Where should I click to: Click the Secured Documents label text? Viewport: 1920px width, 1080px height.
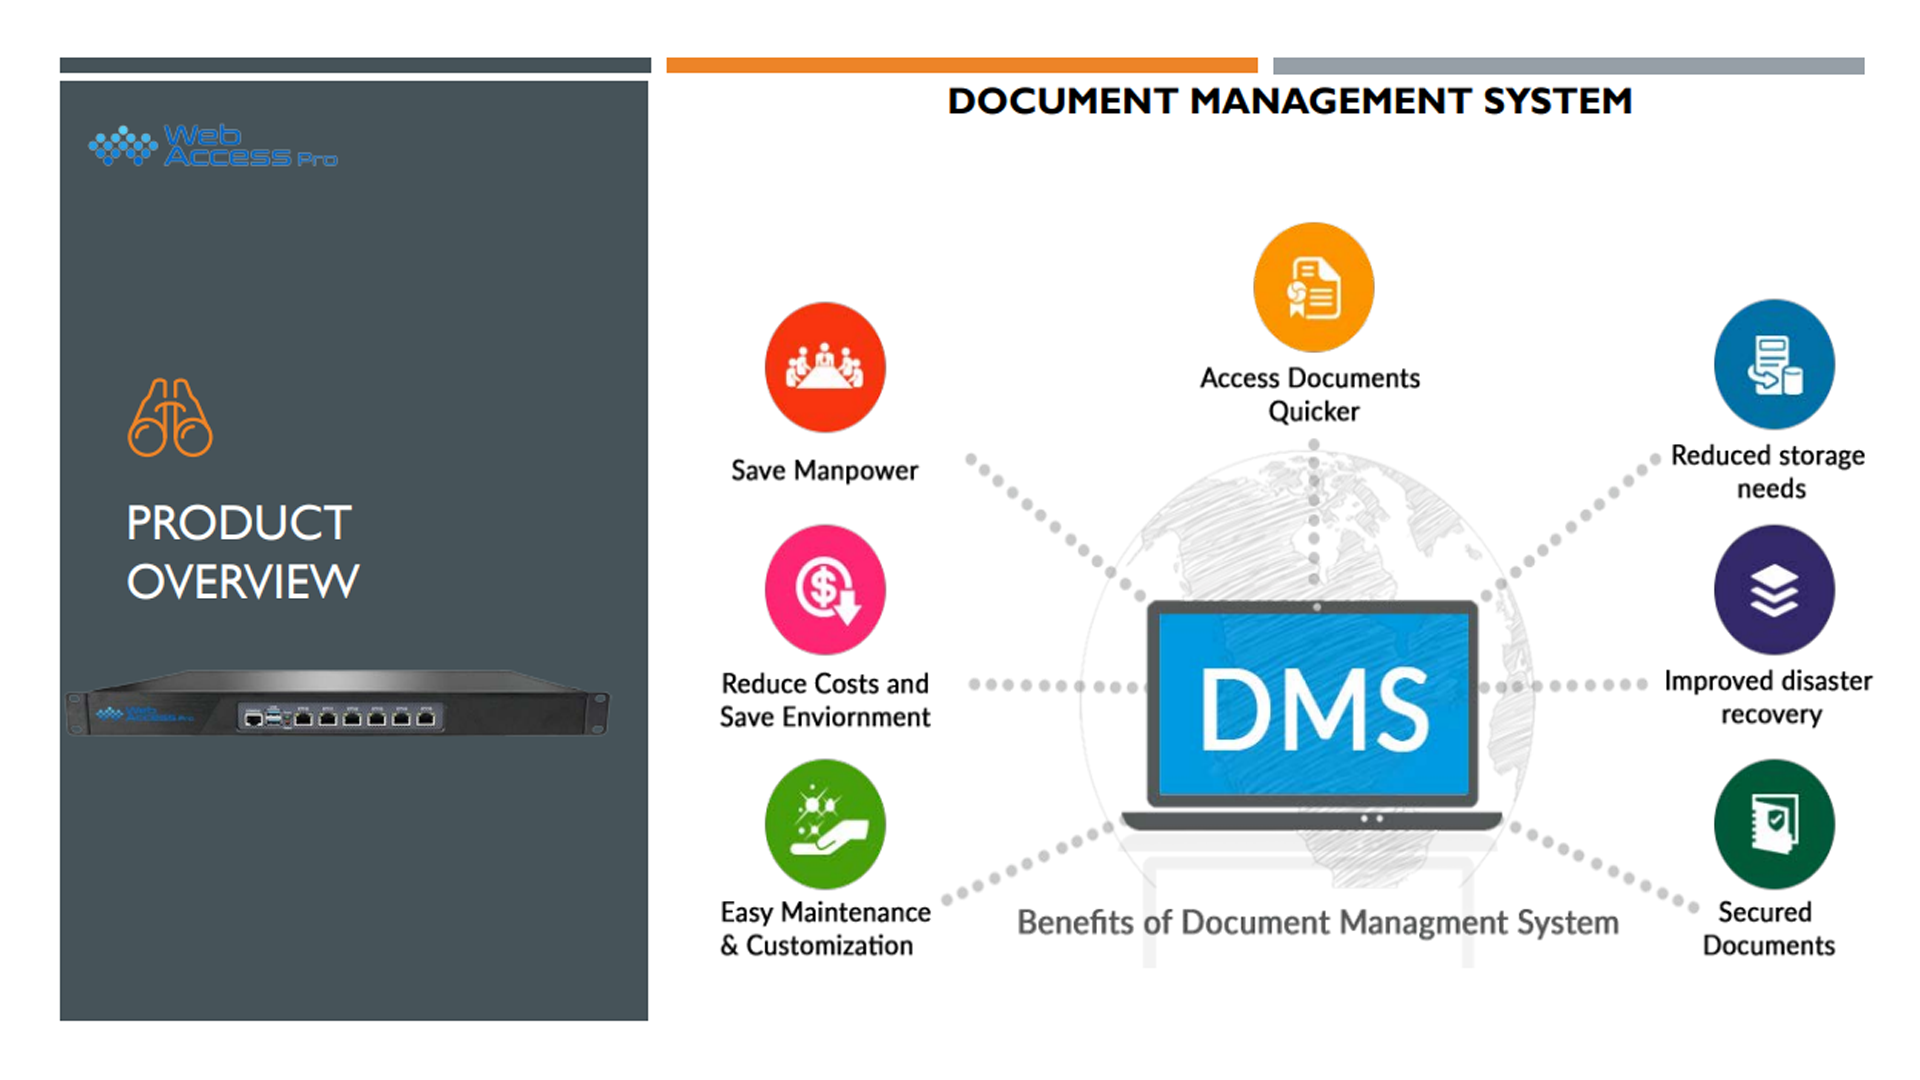pyautogui.click(x=1768, y=929)
